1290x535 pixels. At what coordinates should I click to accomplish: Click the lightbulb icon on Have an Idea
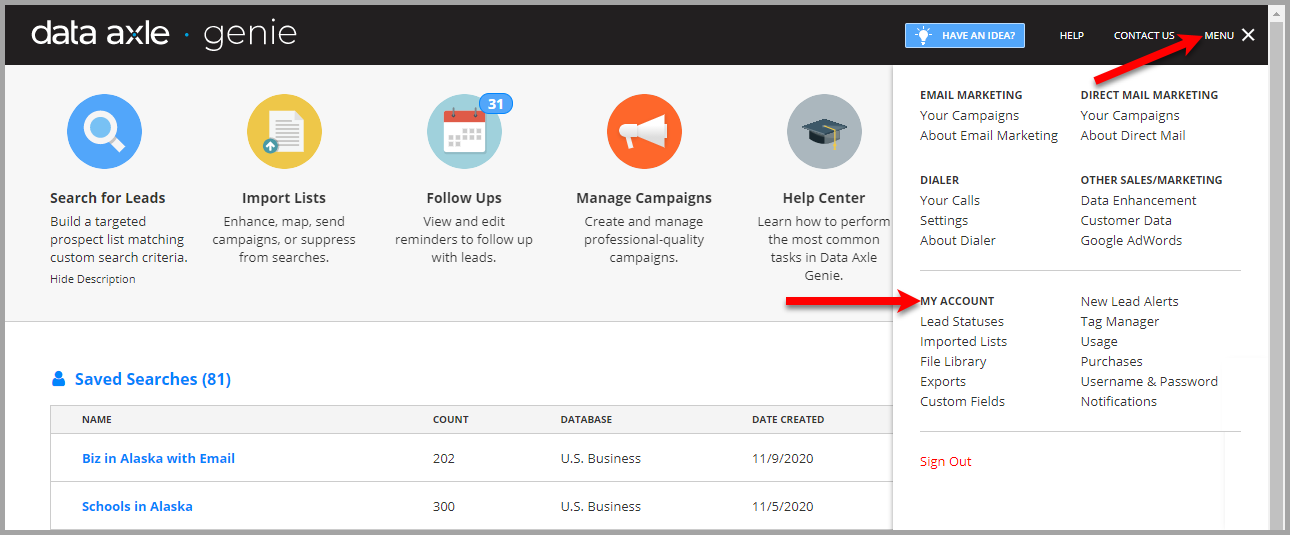923,36
